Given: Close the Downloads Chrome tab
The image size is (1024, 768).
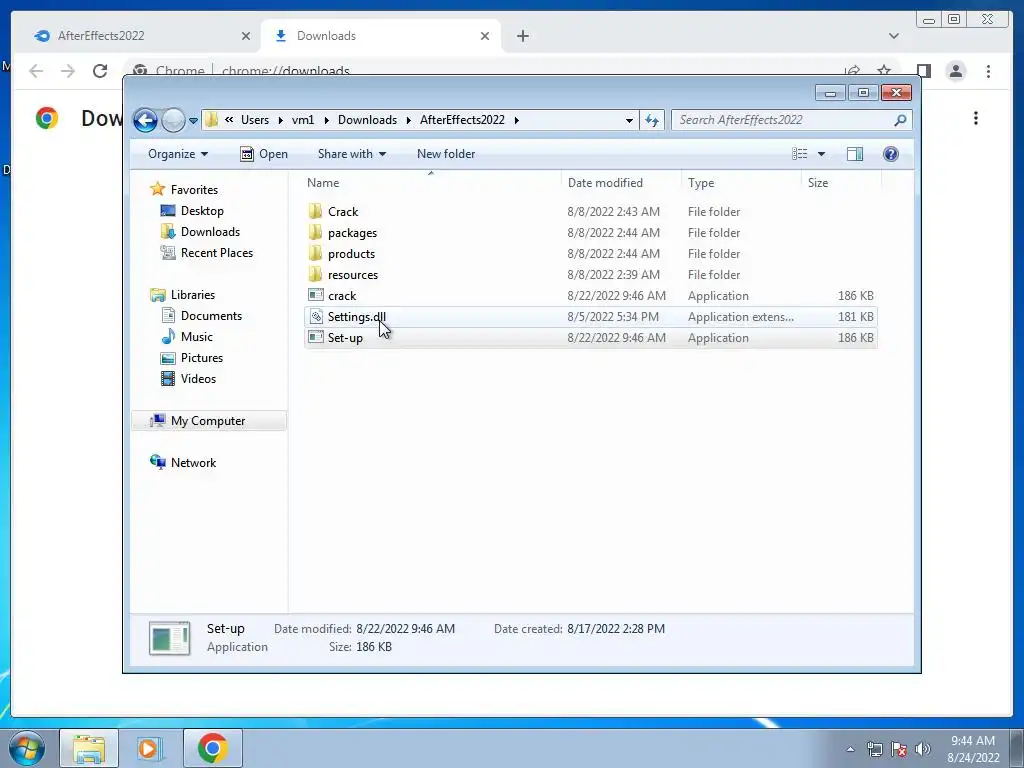Looking at the screenshot, I should 485,36.
